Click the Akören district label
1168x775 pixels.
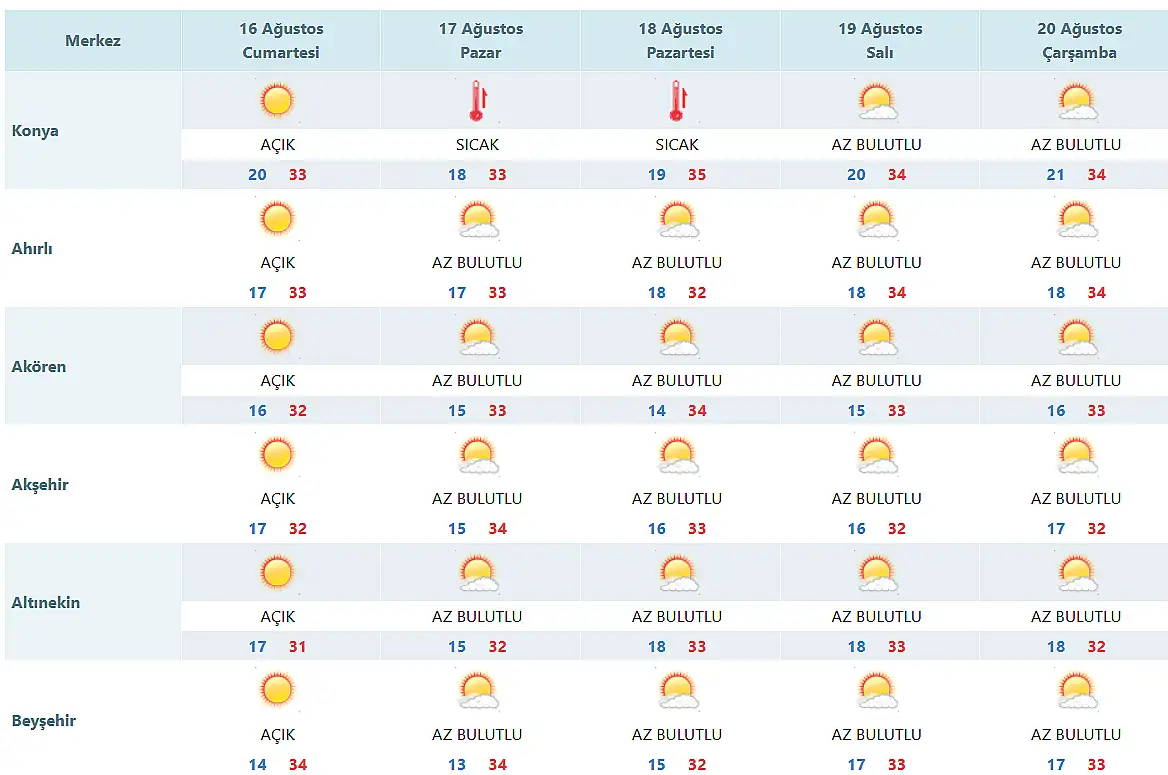[x=39, y=367]
